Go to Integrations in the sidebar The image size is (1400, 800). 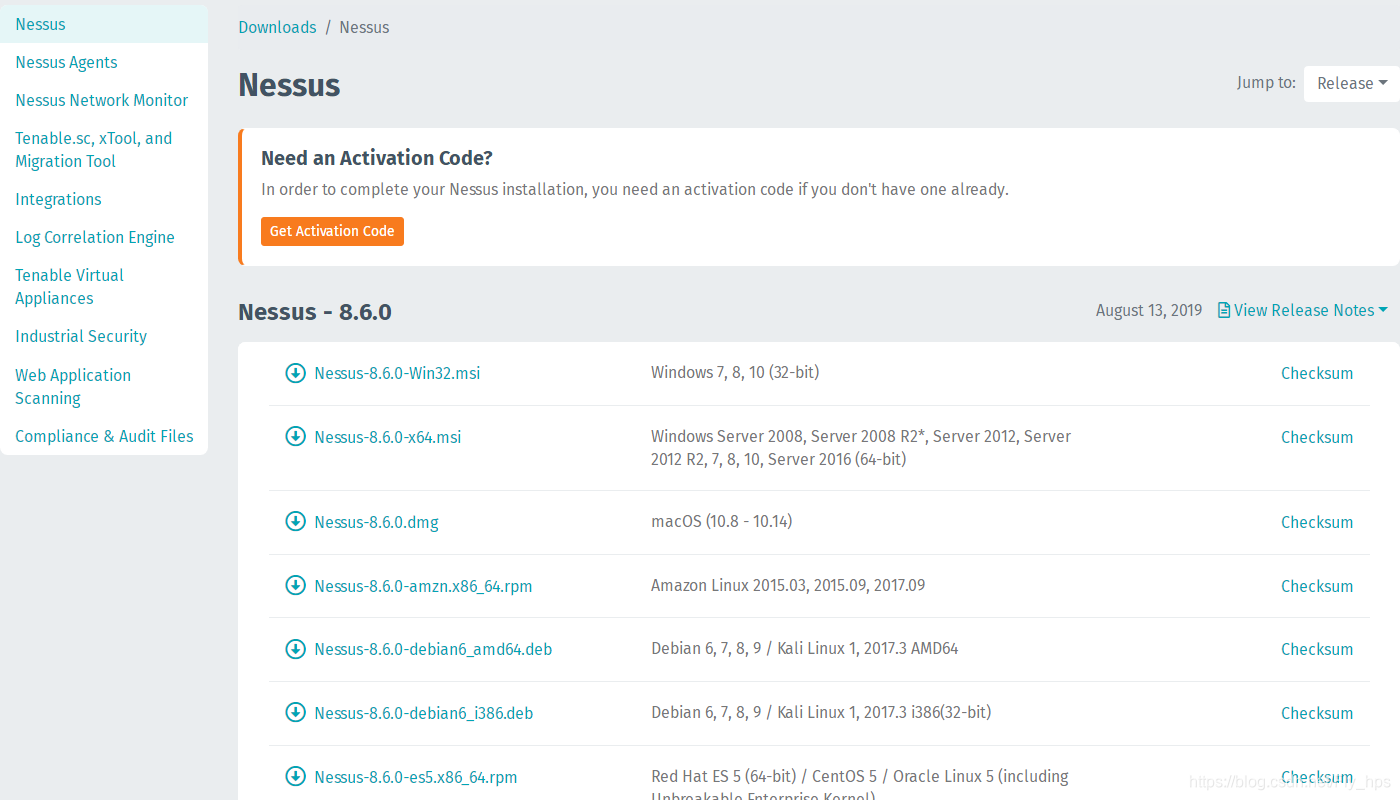pyautogui.click(x=58, y=199)
